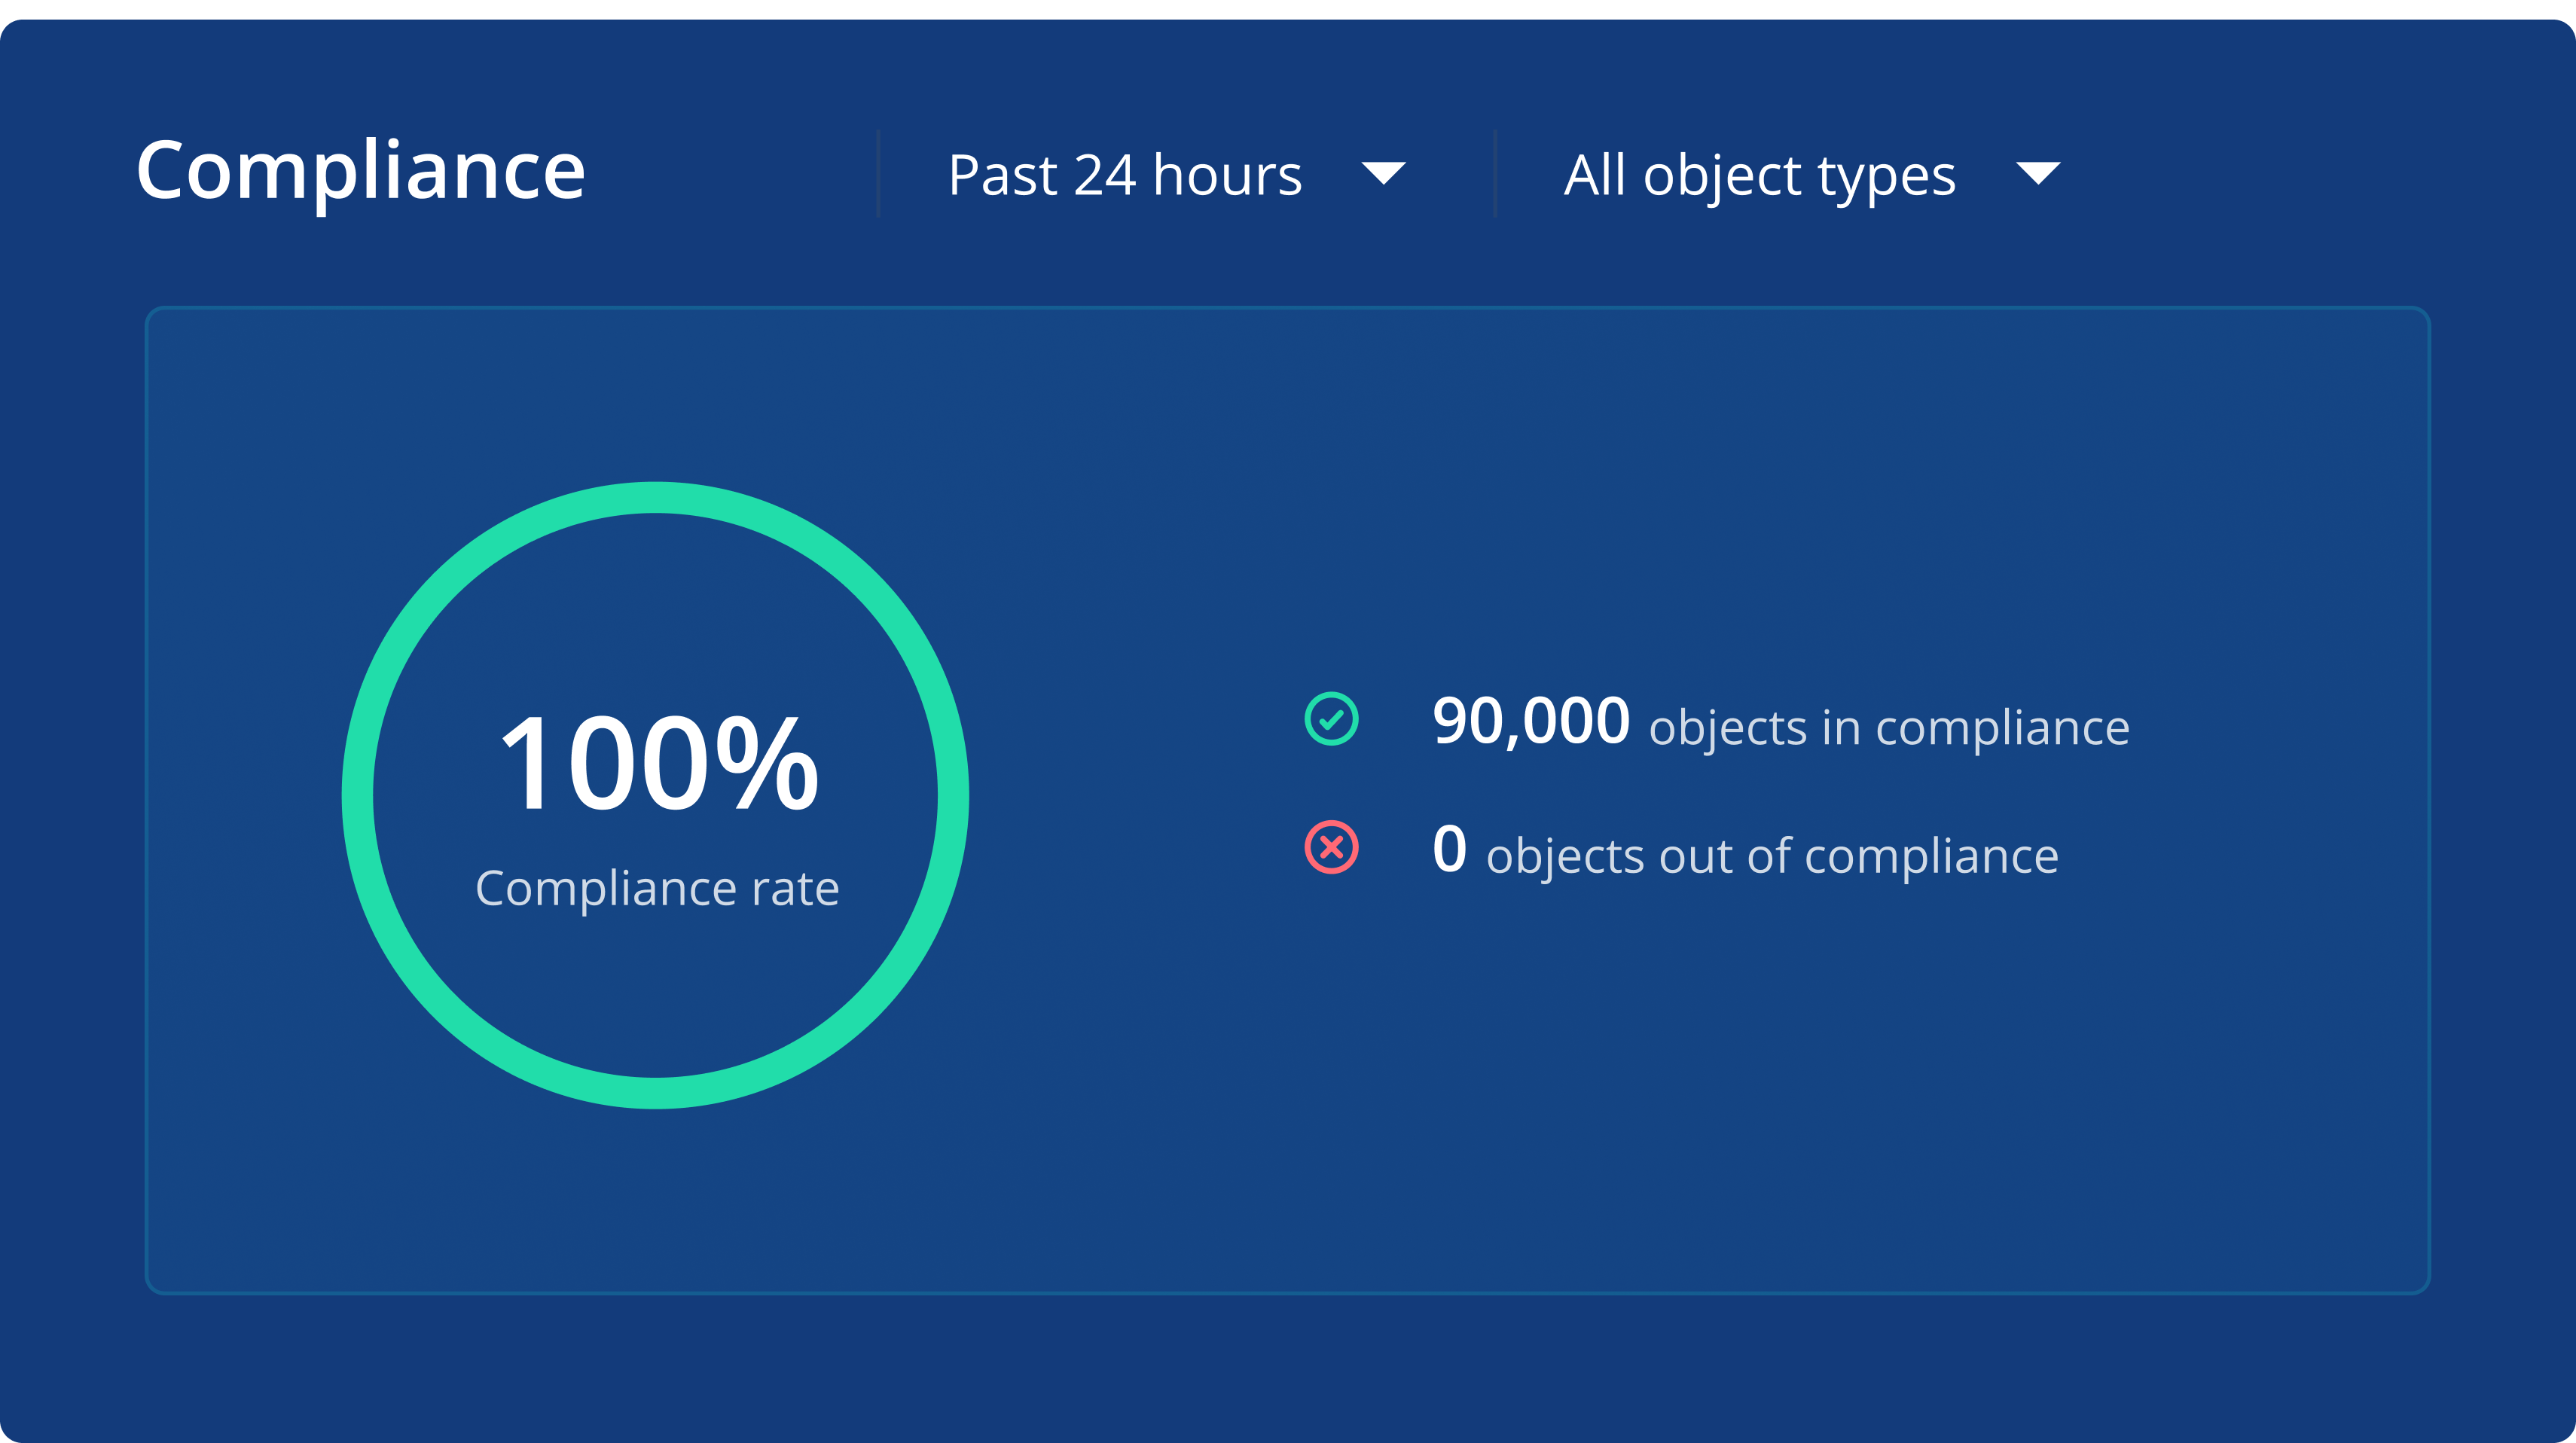Click the arrow beside All object types

point(2038,173)
